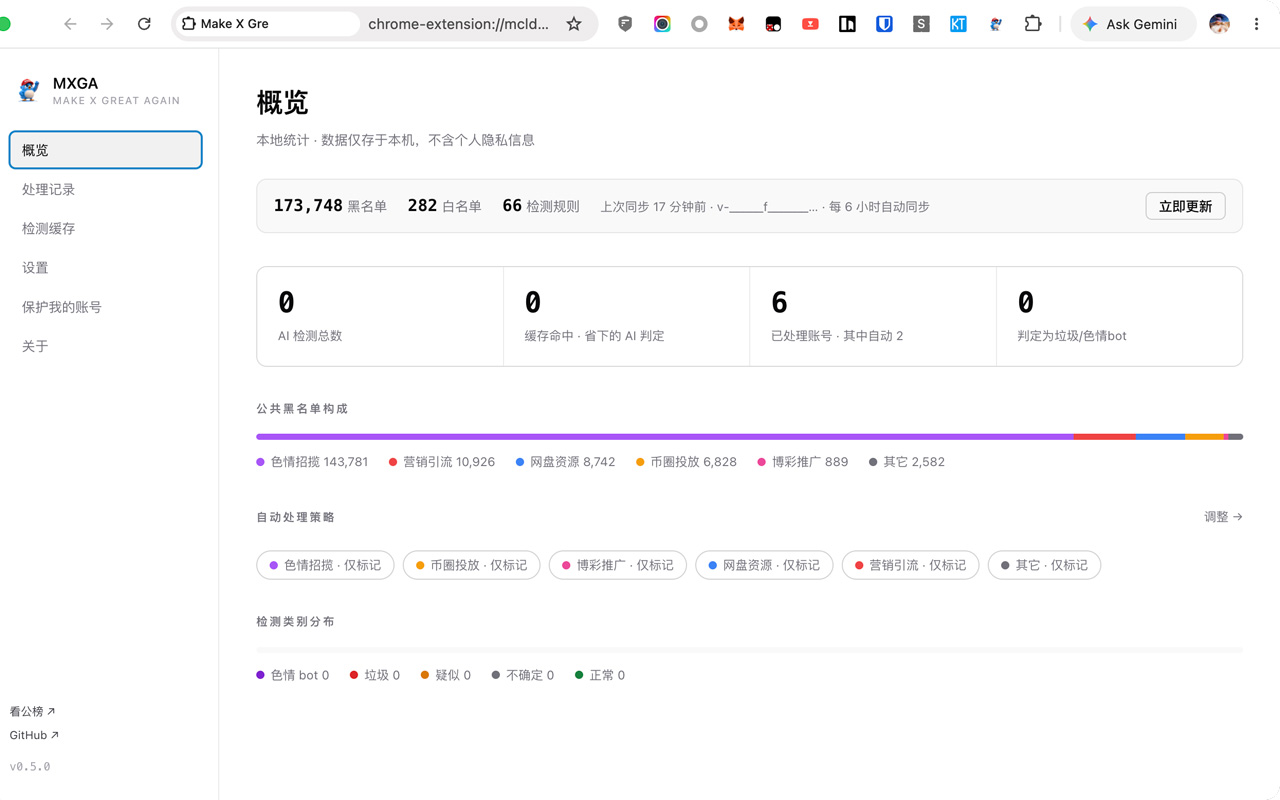
Task: Click the 66 检测规则 count
Action: [x=540, y=206]
